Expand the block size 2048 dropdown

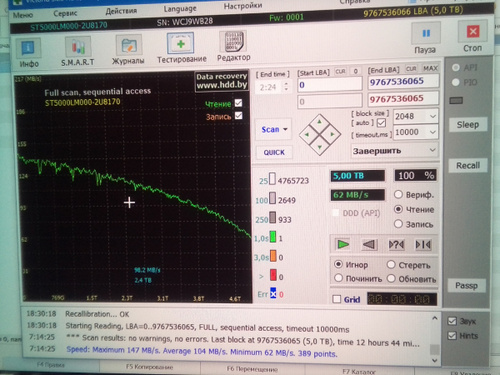(433, 116)
